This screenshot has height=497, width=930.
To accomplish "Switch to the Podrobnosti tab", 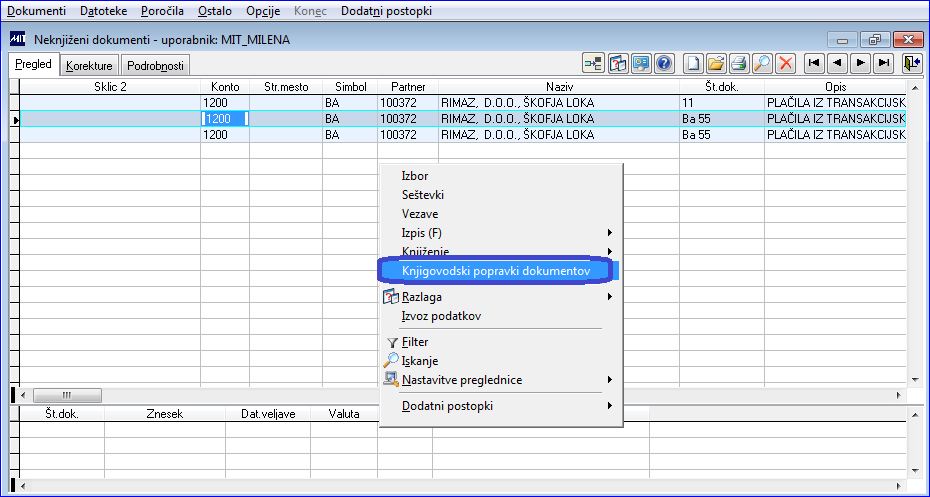I will [x=155, y=66].
